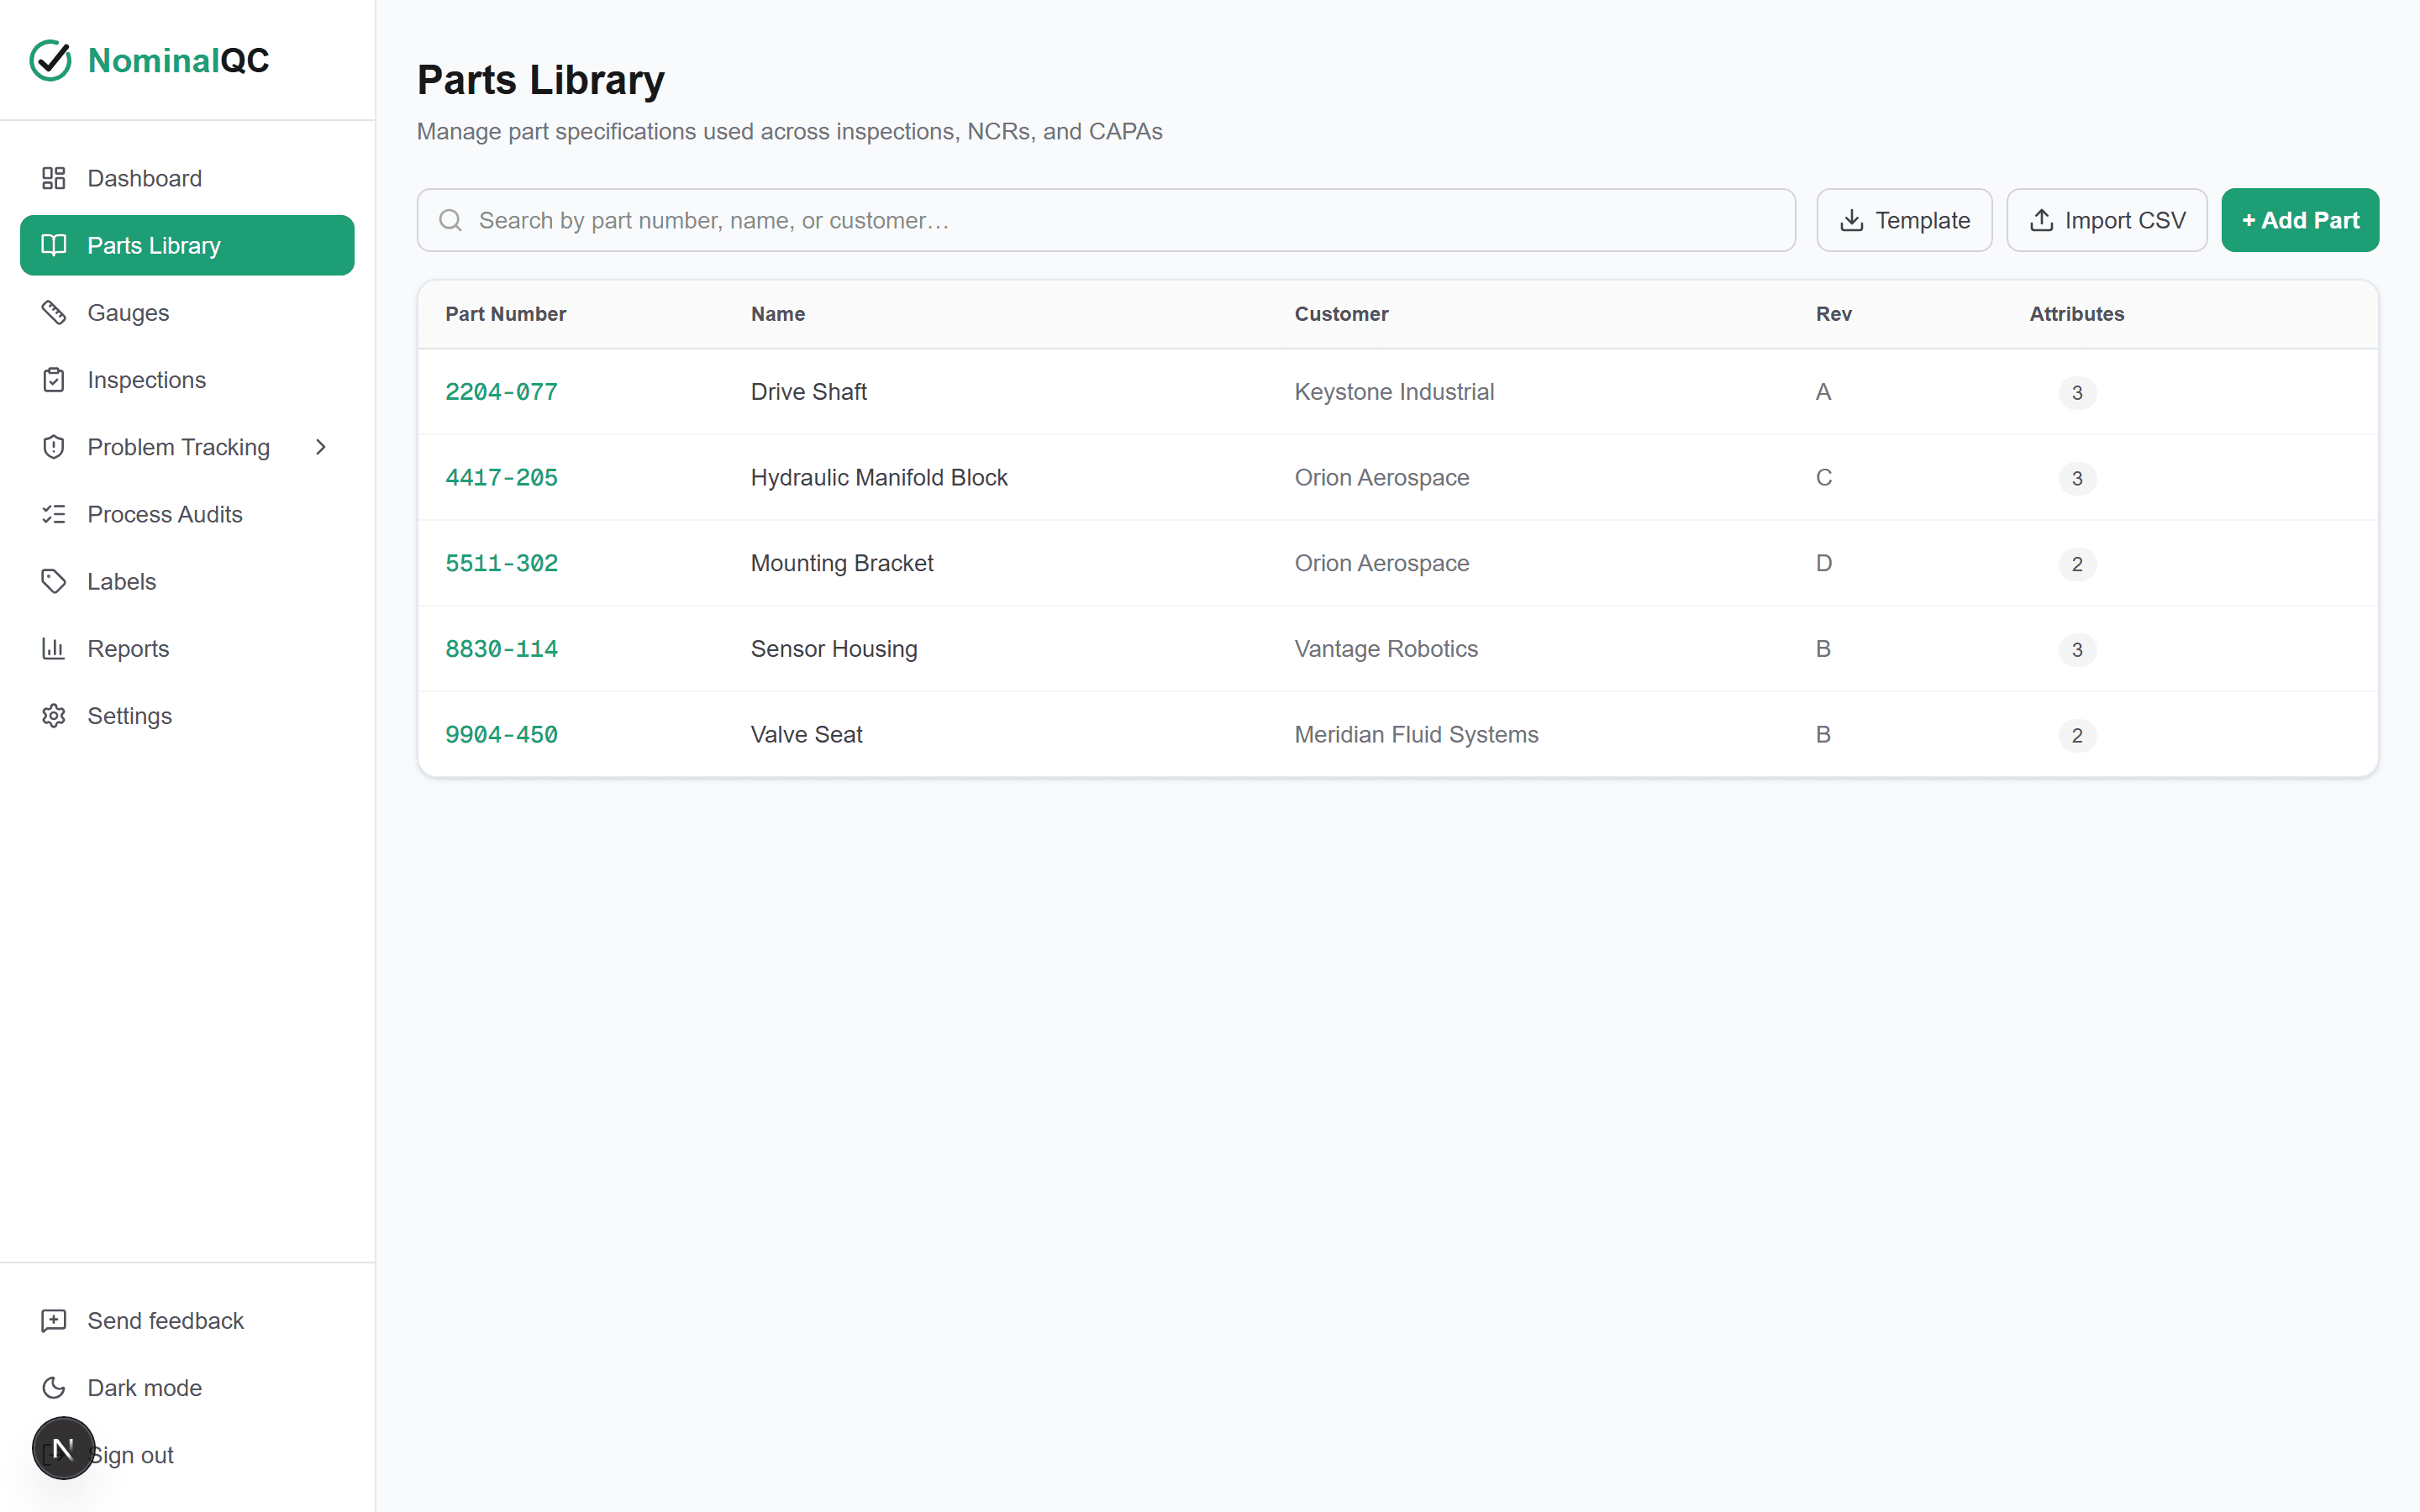Download the CSV Template
This screenshot has height=1512, width=2420.
pyautogui.click(x=1904, y=220)
